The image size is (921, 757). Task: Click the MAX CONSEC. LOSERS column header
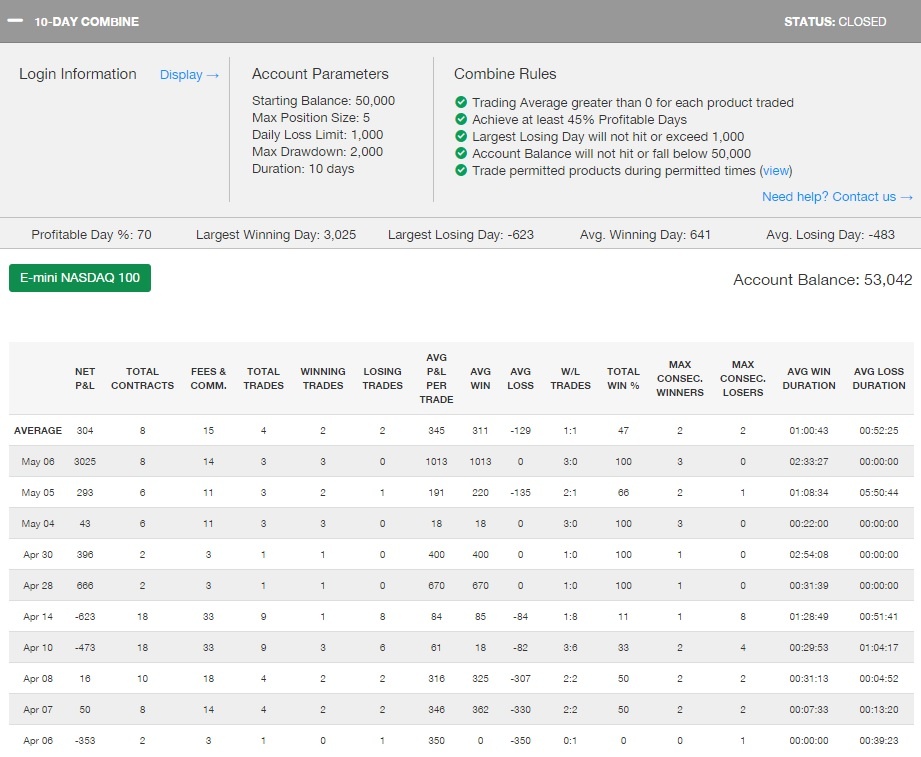(743, 378)
